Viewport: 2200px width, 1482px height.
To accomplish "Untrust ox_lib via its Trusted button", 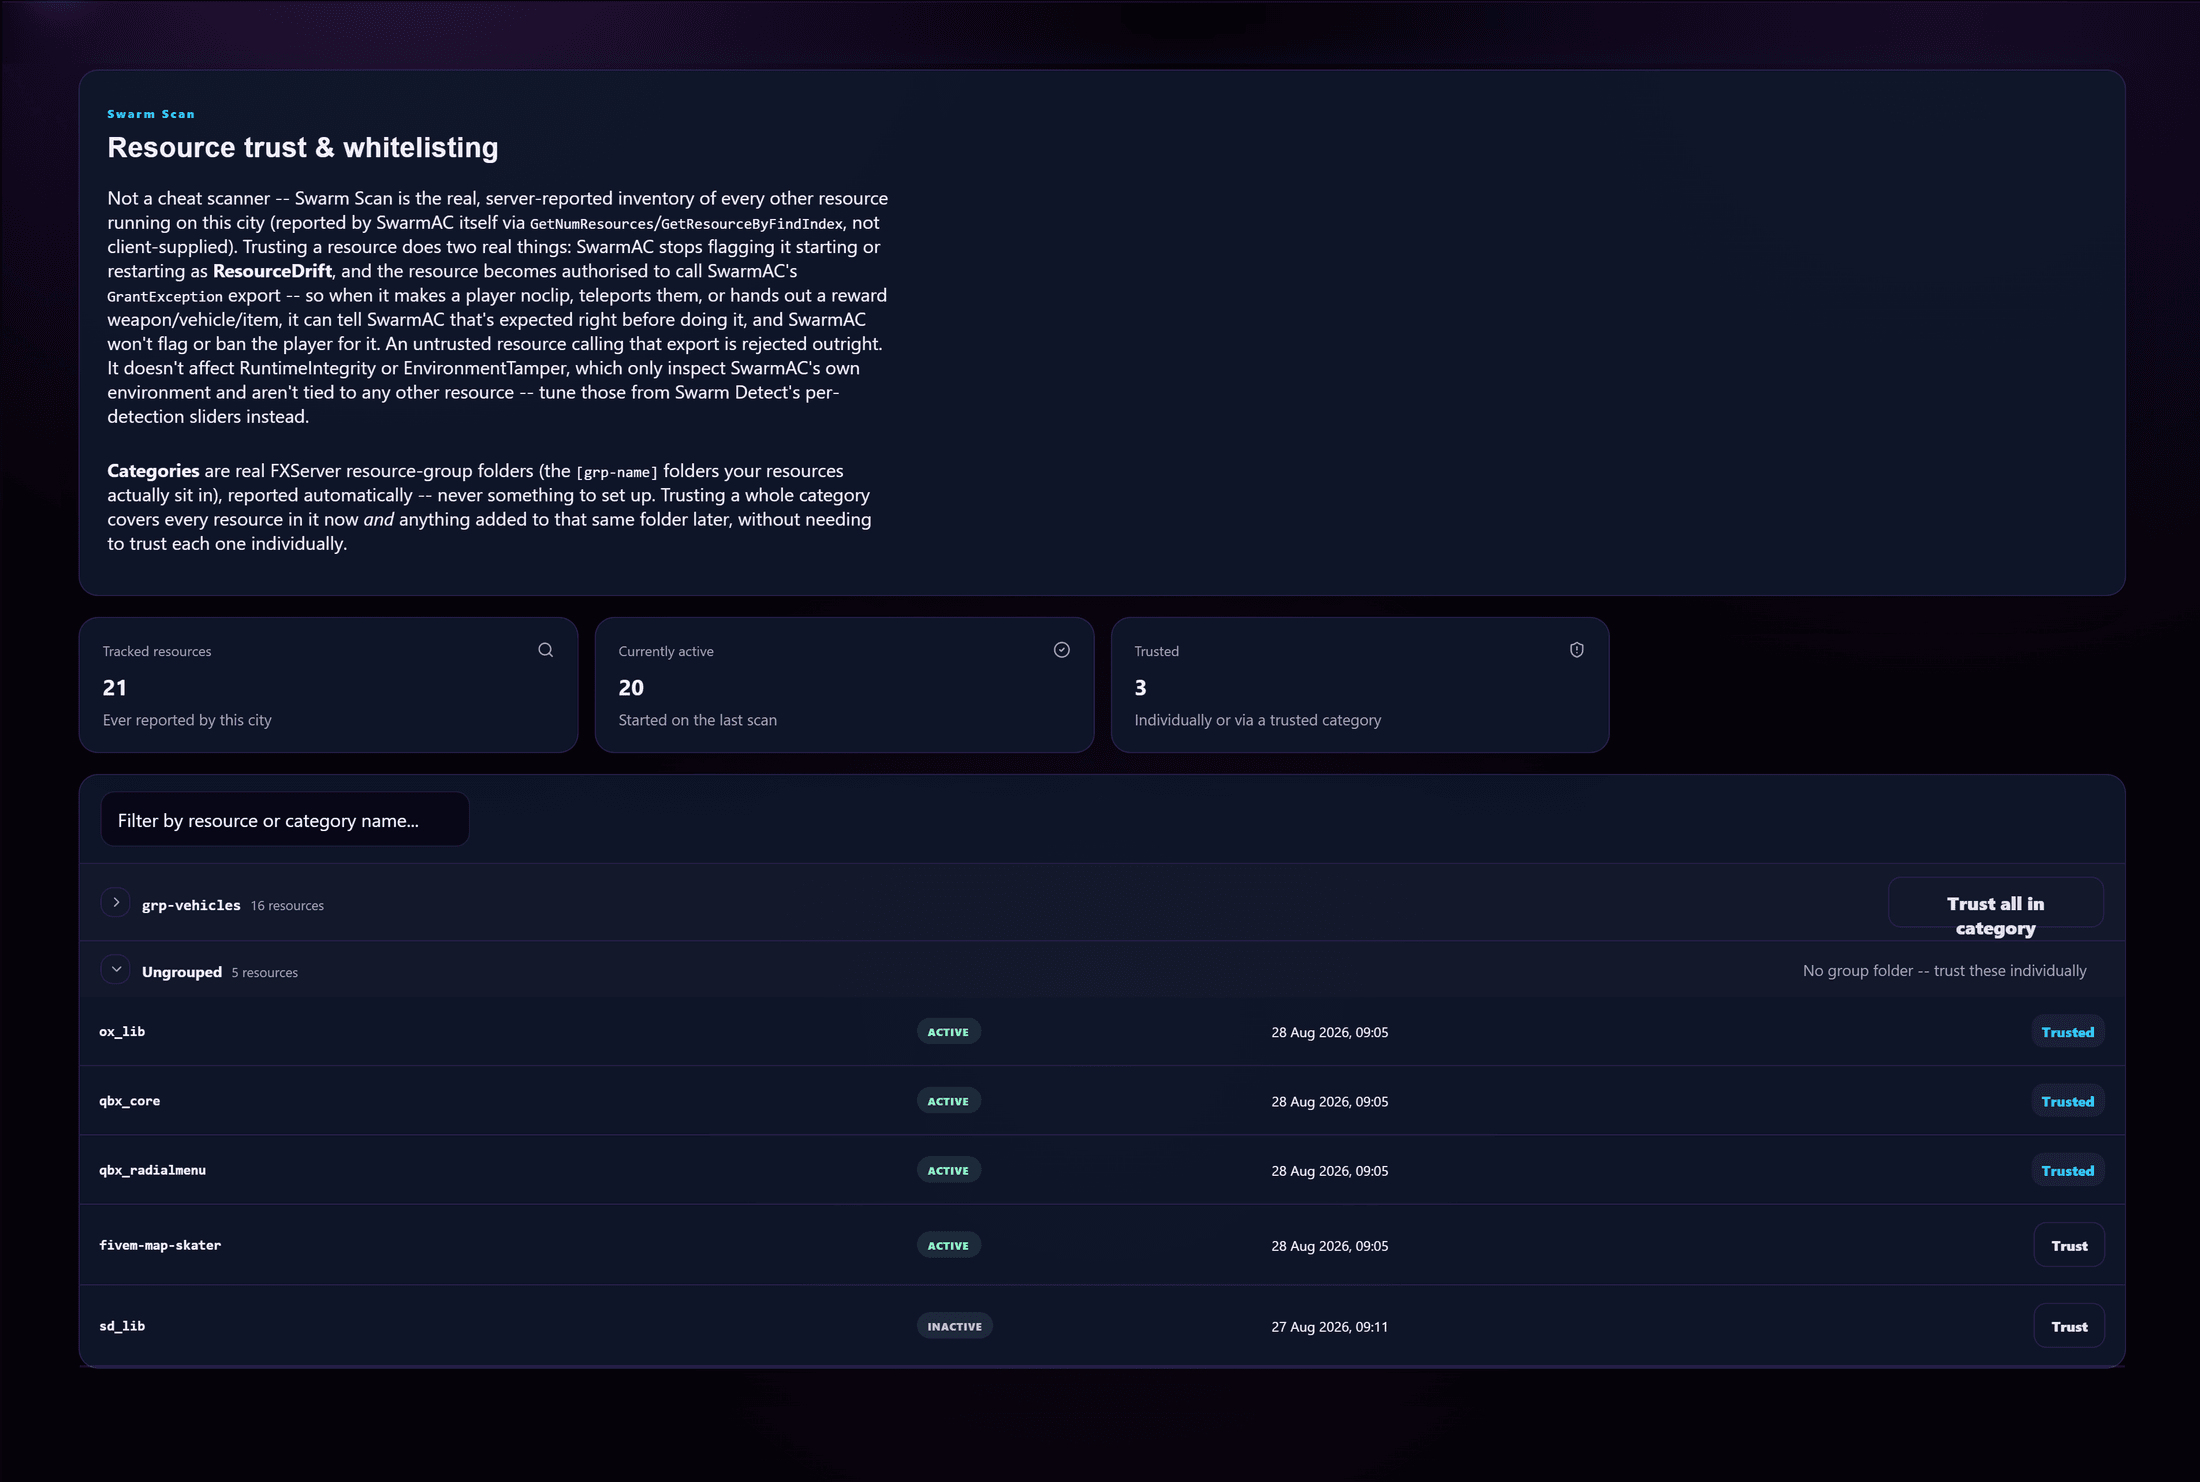I will pos(2067,1032).
